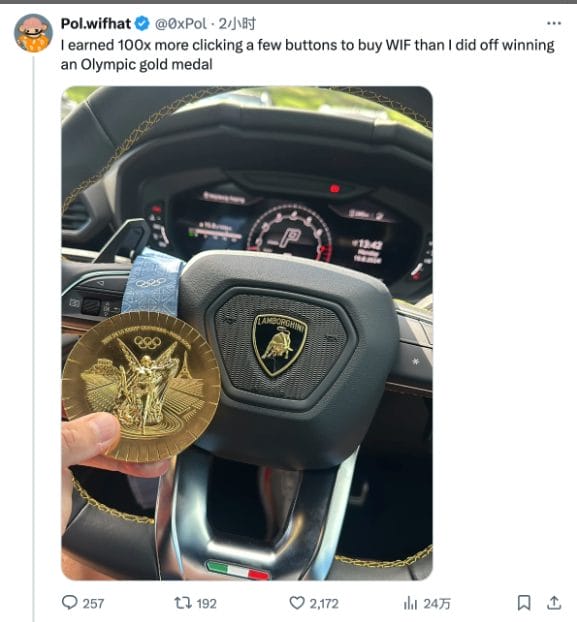The width and height of the screenshot is (577, 622).
Task: Open the Pol.wifhat profile avatar
Action: (34, 33)
